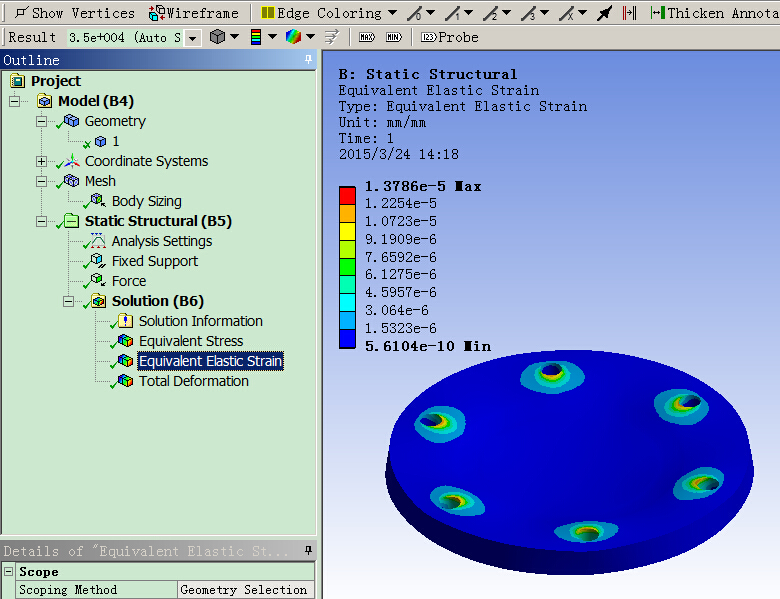Select Equivalent Stress result in tree
Viewport: 780px width, 599px height.
[x=190, y=341]
